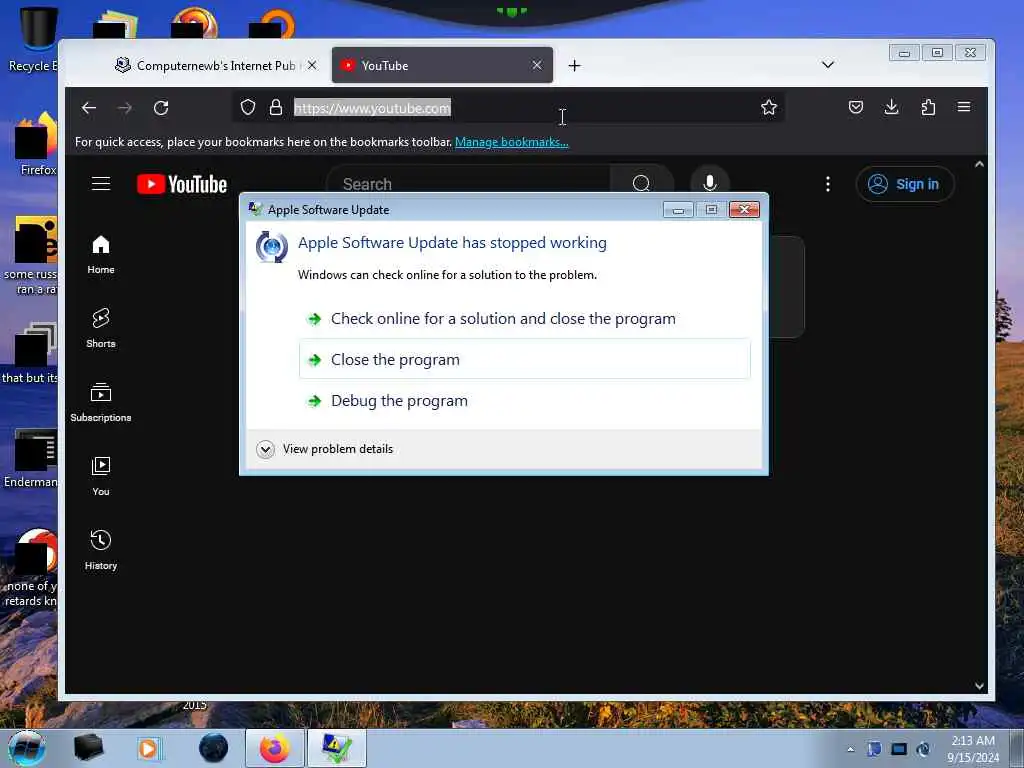1024x768 pixels.
Task: Open the Firefox application menu
Action: point(964,107)
